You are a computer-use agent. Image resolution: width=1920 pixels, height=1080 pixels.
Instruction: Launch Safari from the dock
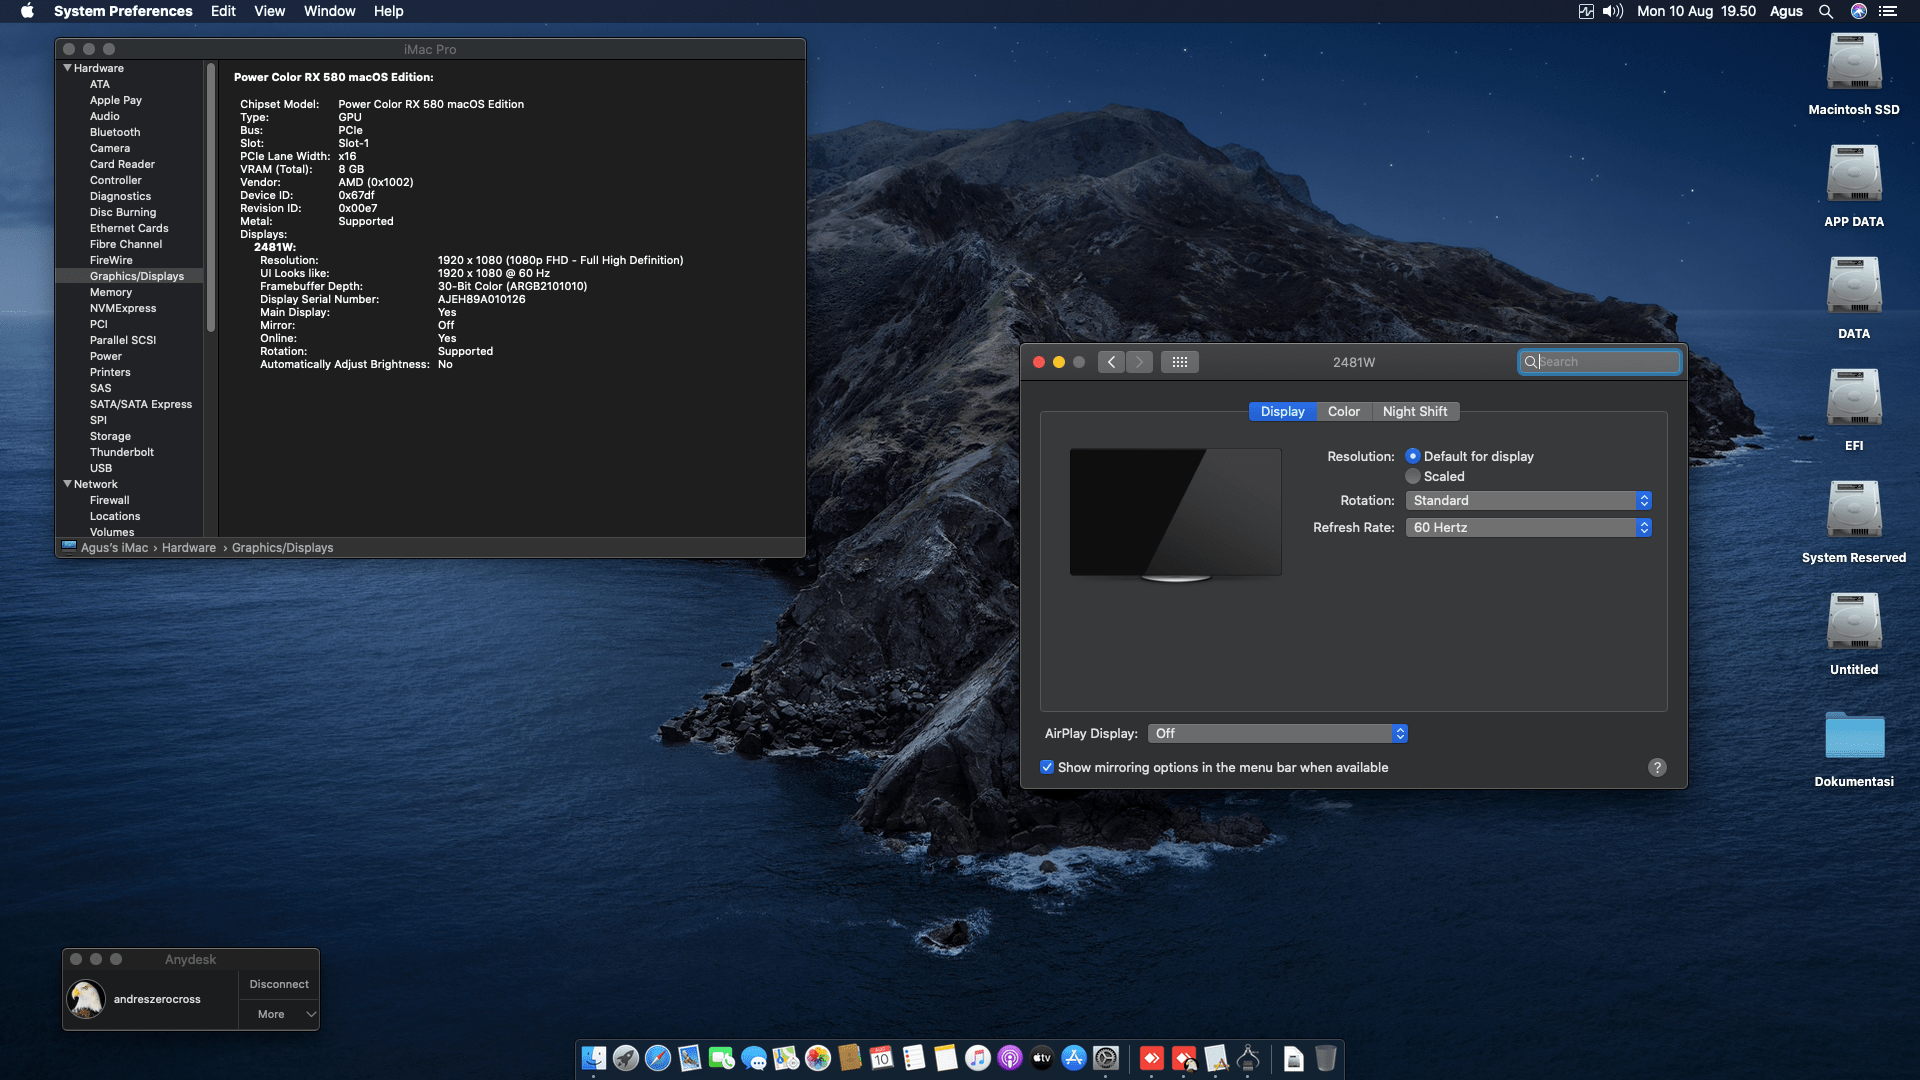(658, 1058)
